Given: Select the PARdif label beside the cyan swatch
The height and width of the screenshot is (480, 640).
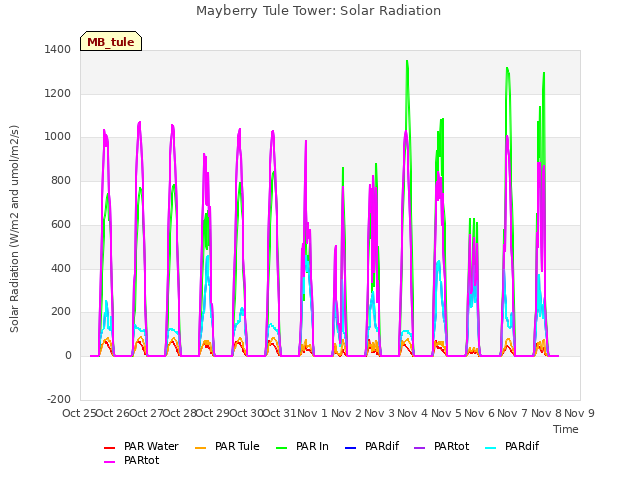Looking at the screenshot, I should (x=522, y=447).
